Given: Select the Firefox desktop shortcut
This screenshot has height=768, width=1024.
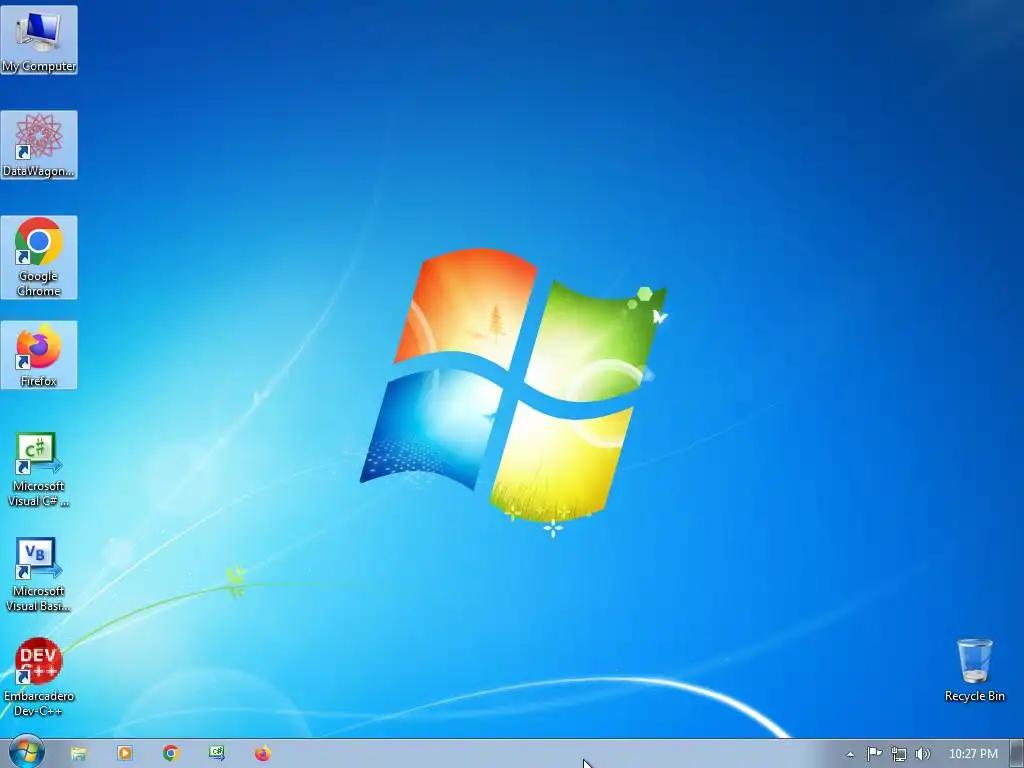Looking at the screenshot, I should click(39, 355).
